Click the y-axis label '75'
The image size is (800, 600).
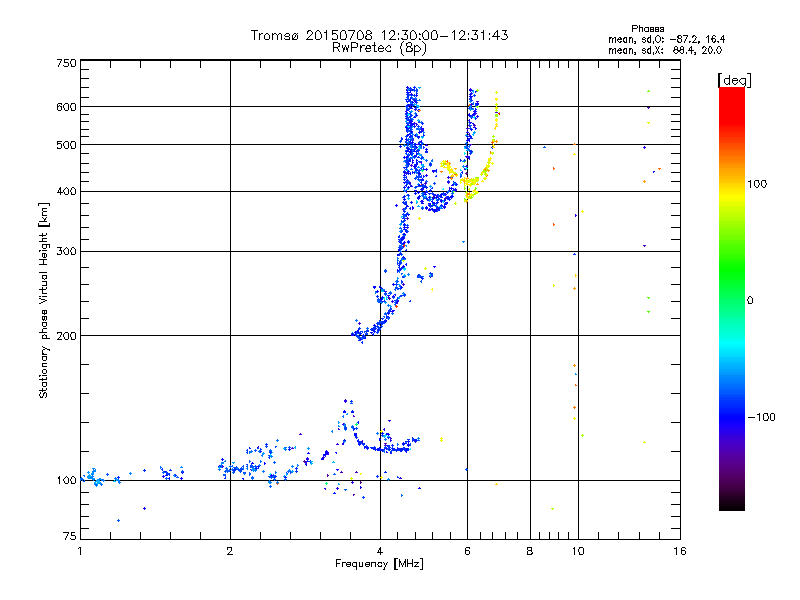coord(70,536)
